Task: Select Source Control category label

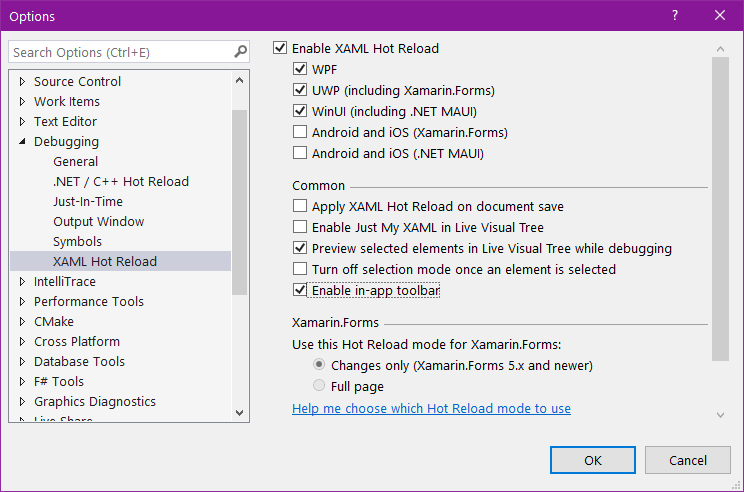Action: [x=77, y=81]
